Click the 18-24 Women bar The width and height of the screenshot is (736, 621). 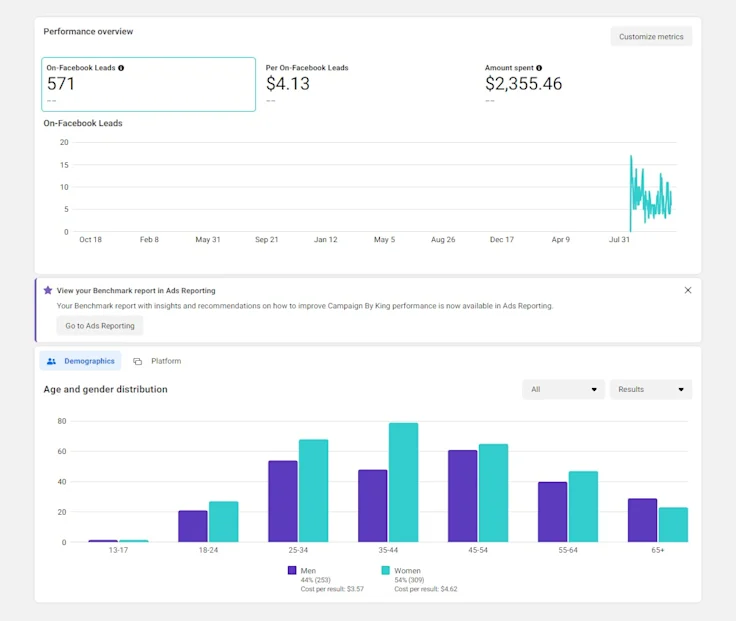223,522
